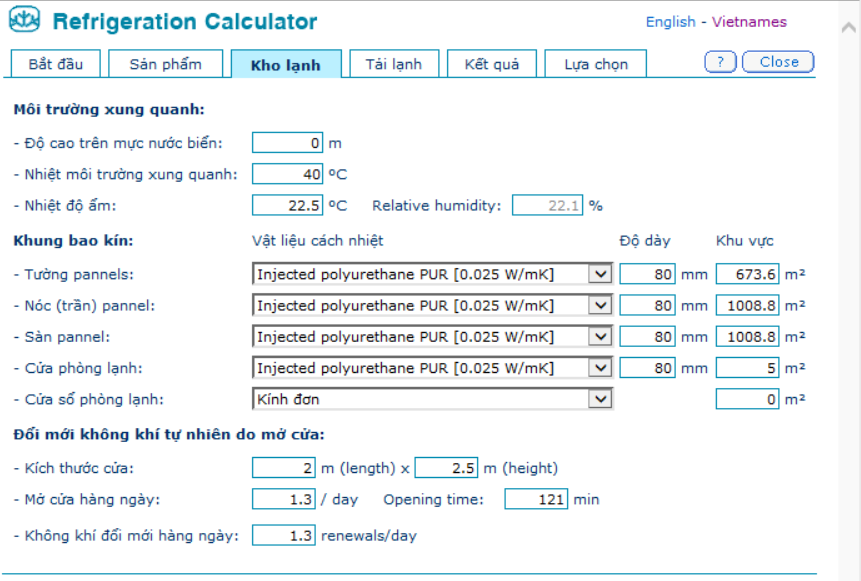
Task: Expand the Cửa sổ phòng lạnh dropdown
Action: pos(600,399)
